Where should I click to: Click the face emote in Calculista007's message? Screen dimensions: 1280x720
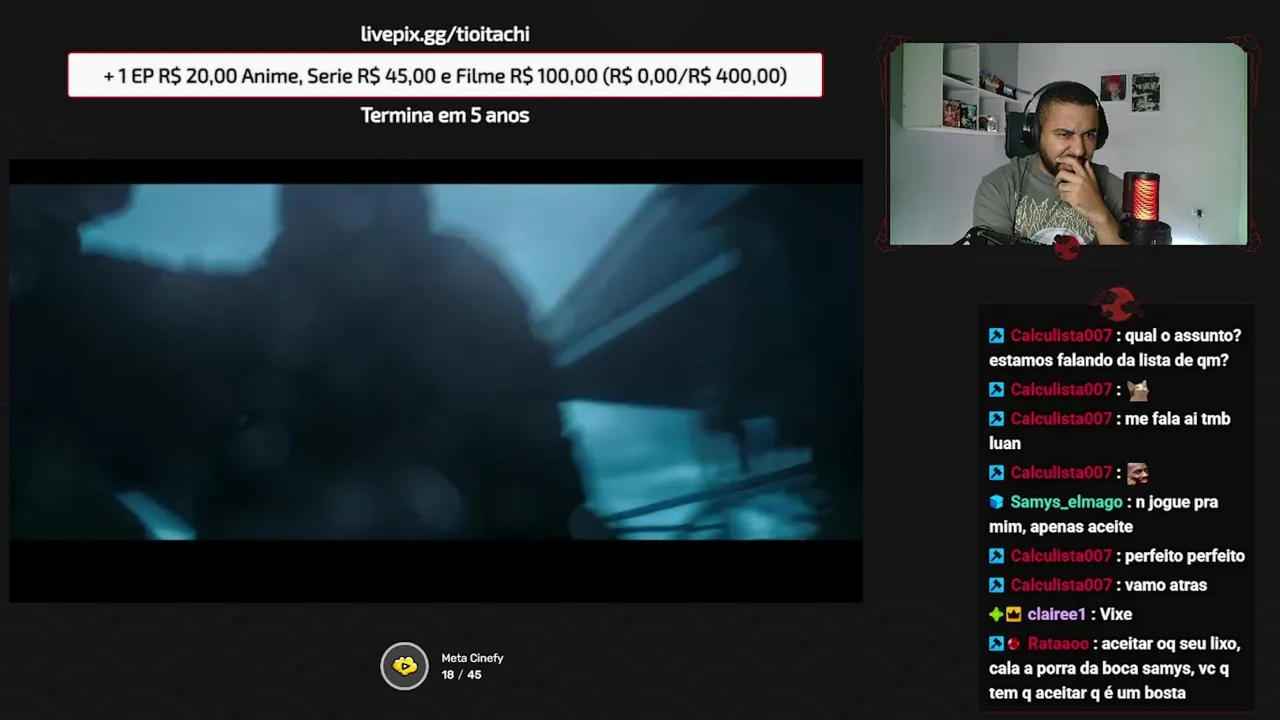(x=1137, y=473)
